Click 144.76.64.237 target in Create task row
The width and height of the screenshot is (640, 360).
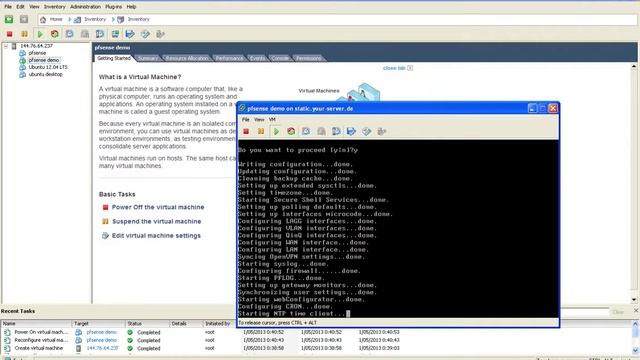[x=102, y=348]
